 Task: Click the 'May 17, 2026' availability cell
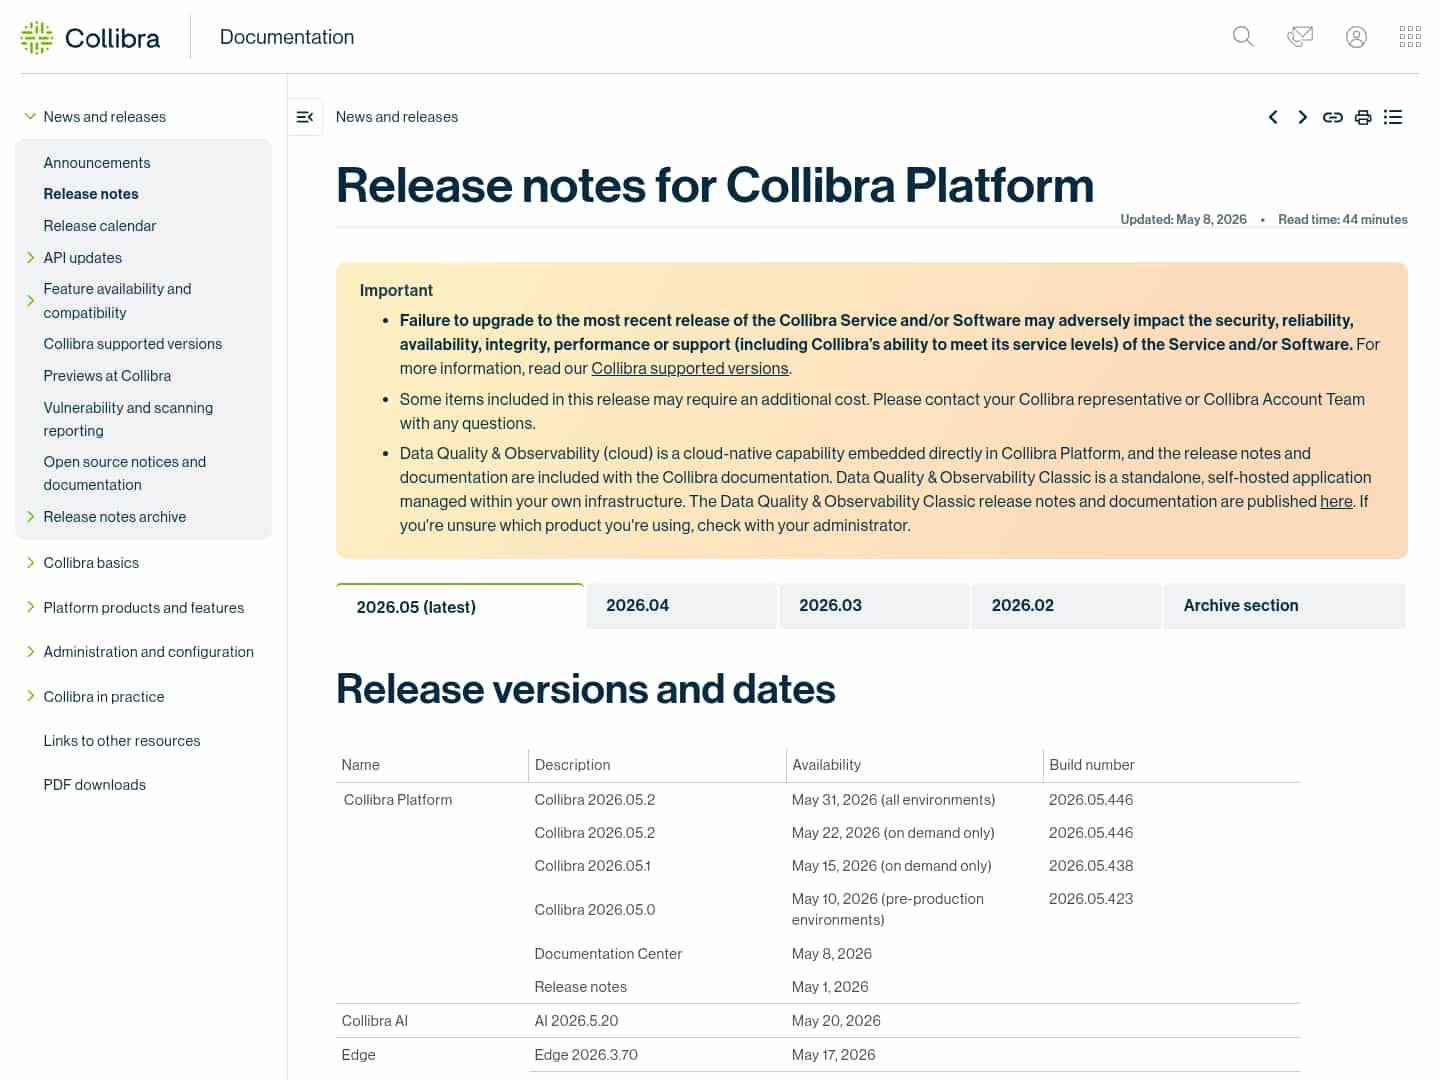[x=834, y=1054]
